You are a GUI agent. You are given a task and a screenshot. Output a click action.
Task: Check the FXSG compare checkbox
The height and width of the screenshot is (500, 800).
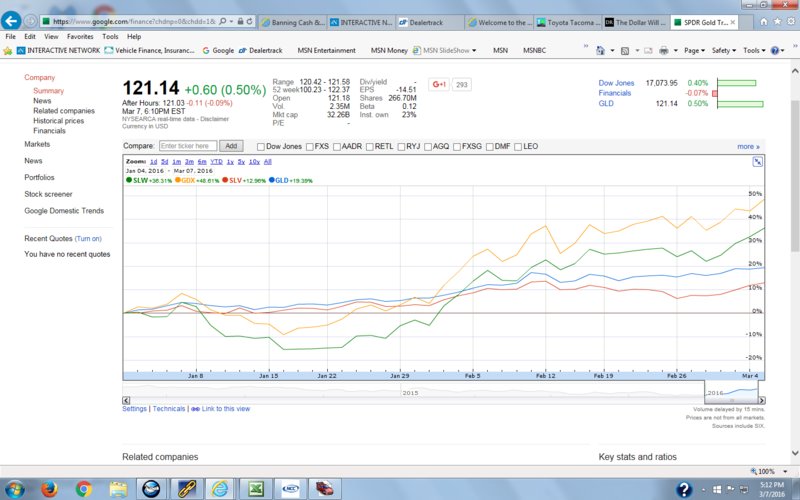pos(457,147)
